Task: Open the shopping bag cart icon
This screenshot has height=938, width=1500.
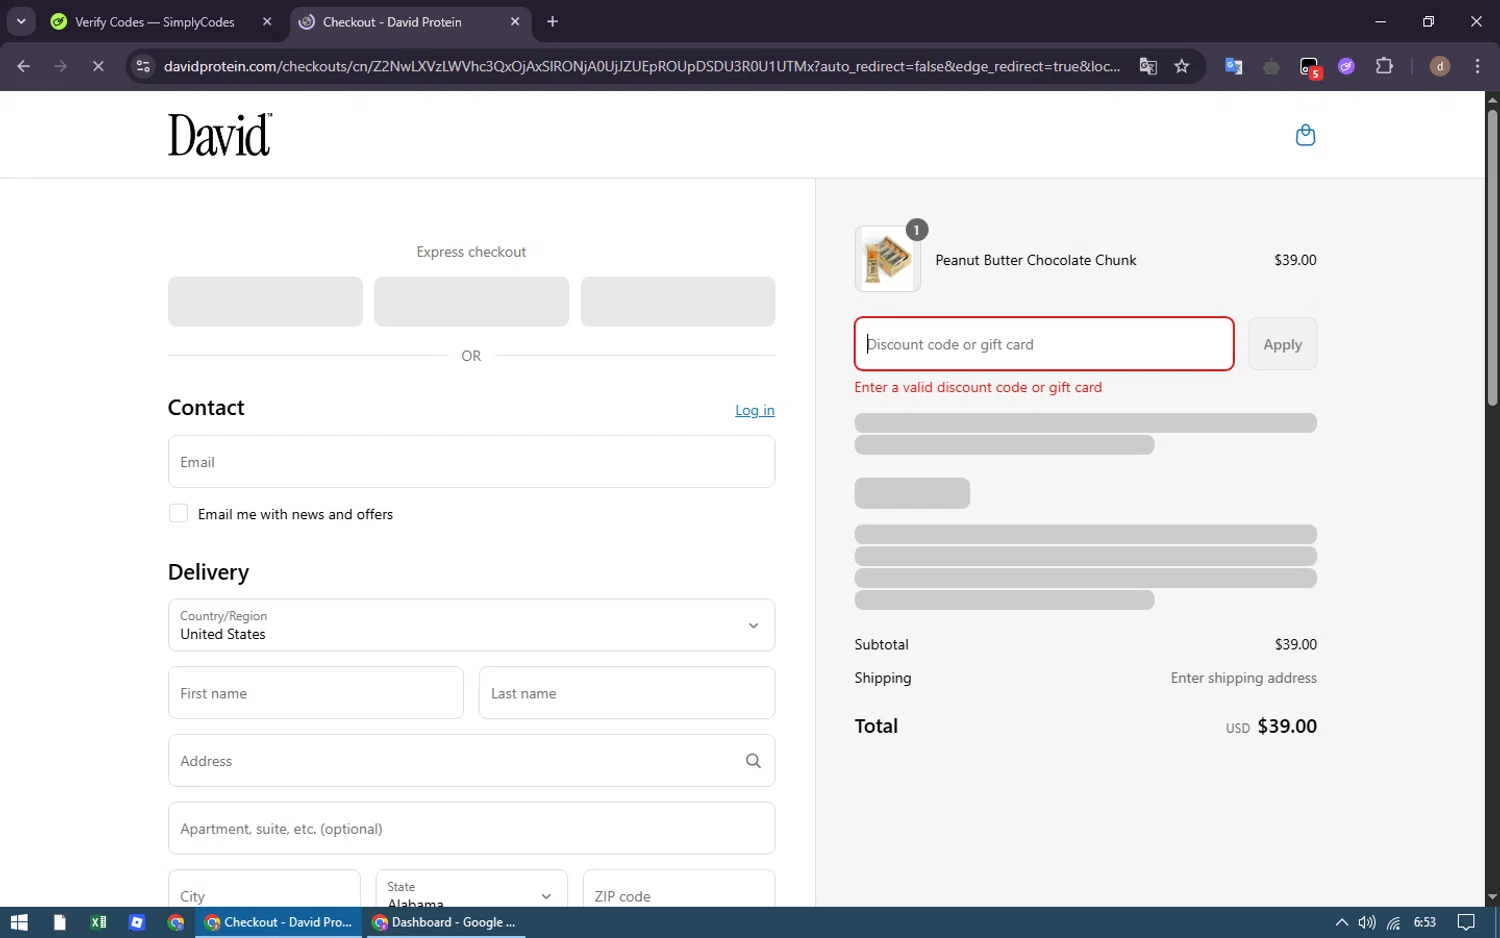Action: [1305, 135]
